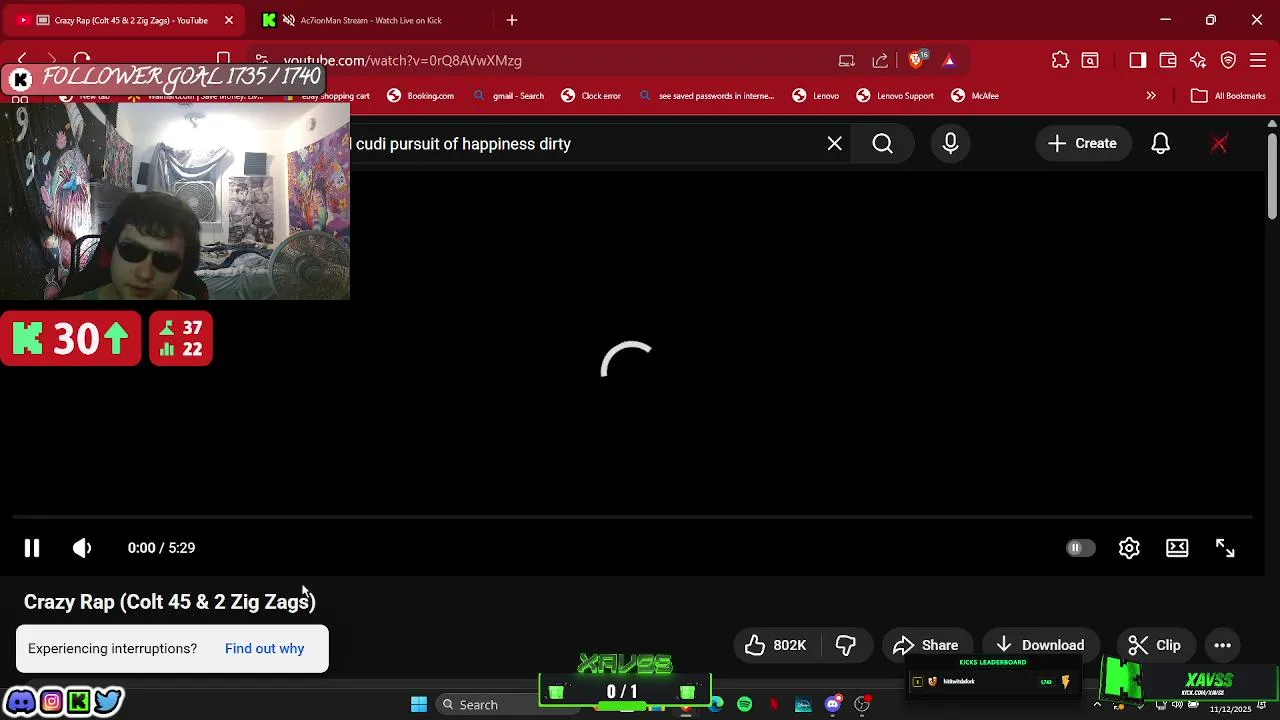The height and width of the screenshot is (720, 1280).
Task: Click the video title 'Crazy Rap (Colt 45 & 2 Zig Zags)'
Action: (170, 602)
